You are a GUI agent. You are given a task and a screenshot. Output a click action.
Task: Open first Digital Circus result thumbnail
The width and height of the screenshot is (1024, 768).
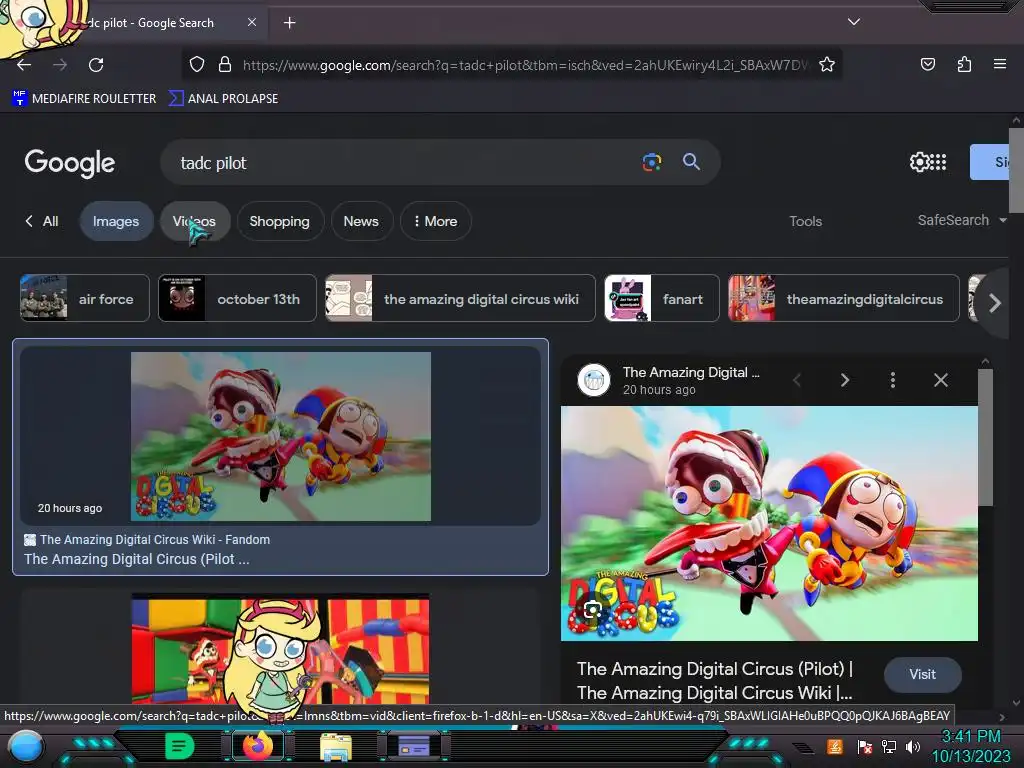pos(281,436)
